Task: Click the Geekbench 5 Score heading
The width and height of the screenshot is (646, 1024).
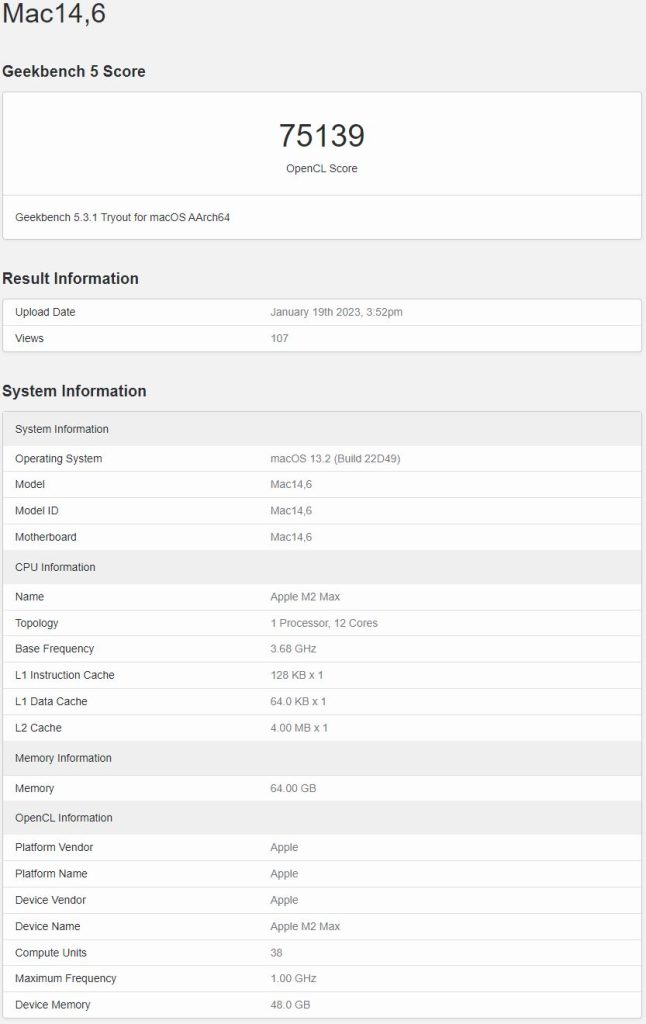Action: pyautogui.click(x=74, y=71)
